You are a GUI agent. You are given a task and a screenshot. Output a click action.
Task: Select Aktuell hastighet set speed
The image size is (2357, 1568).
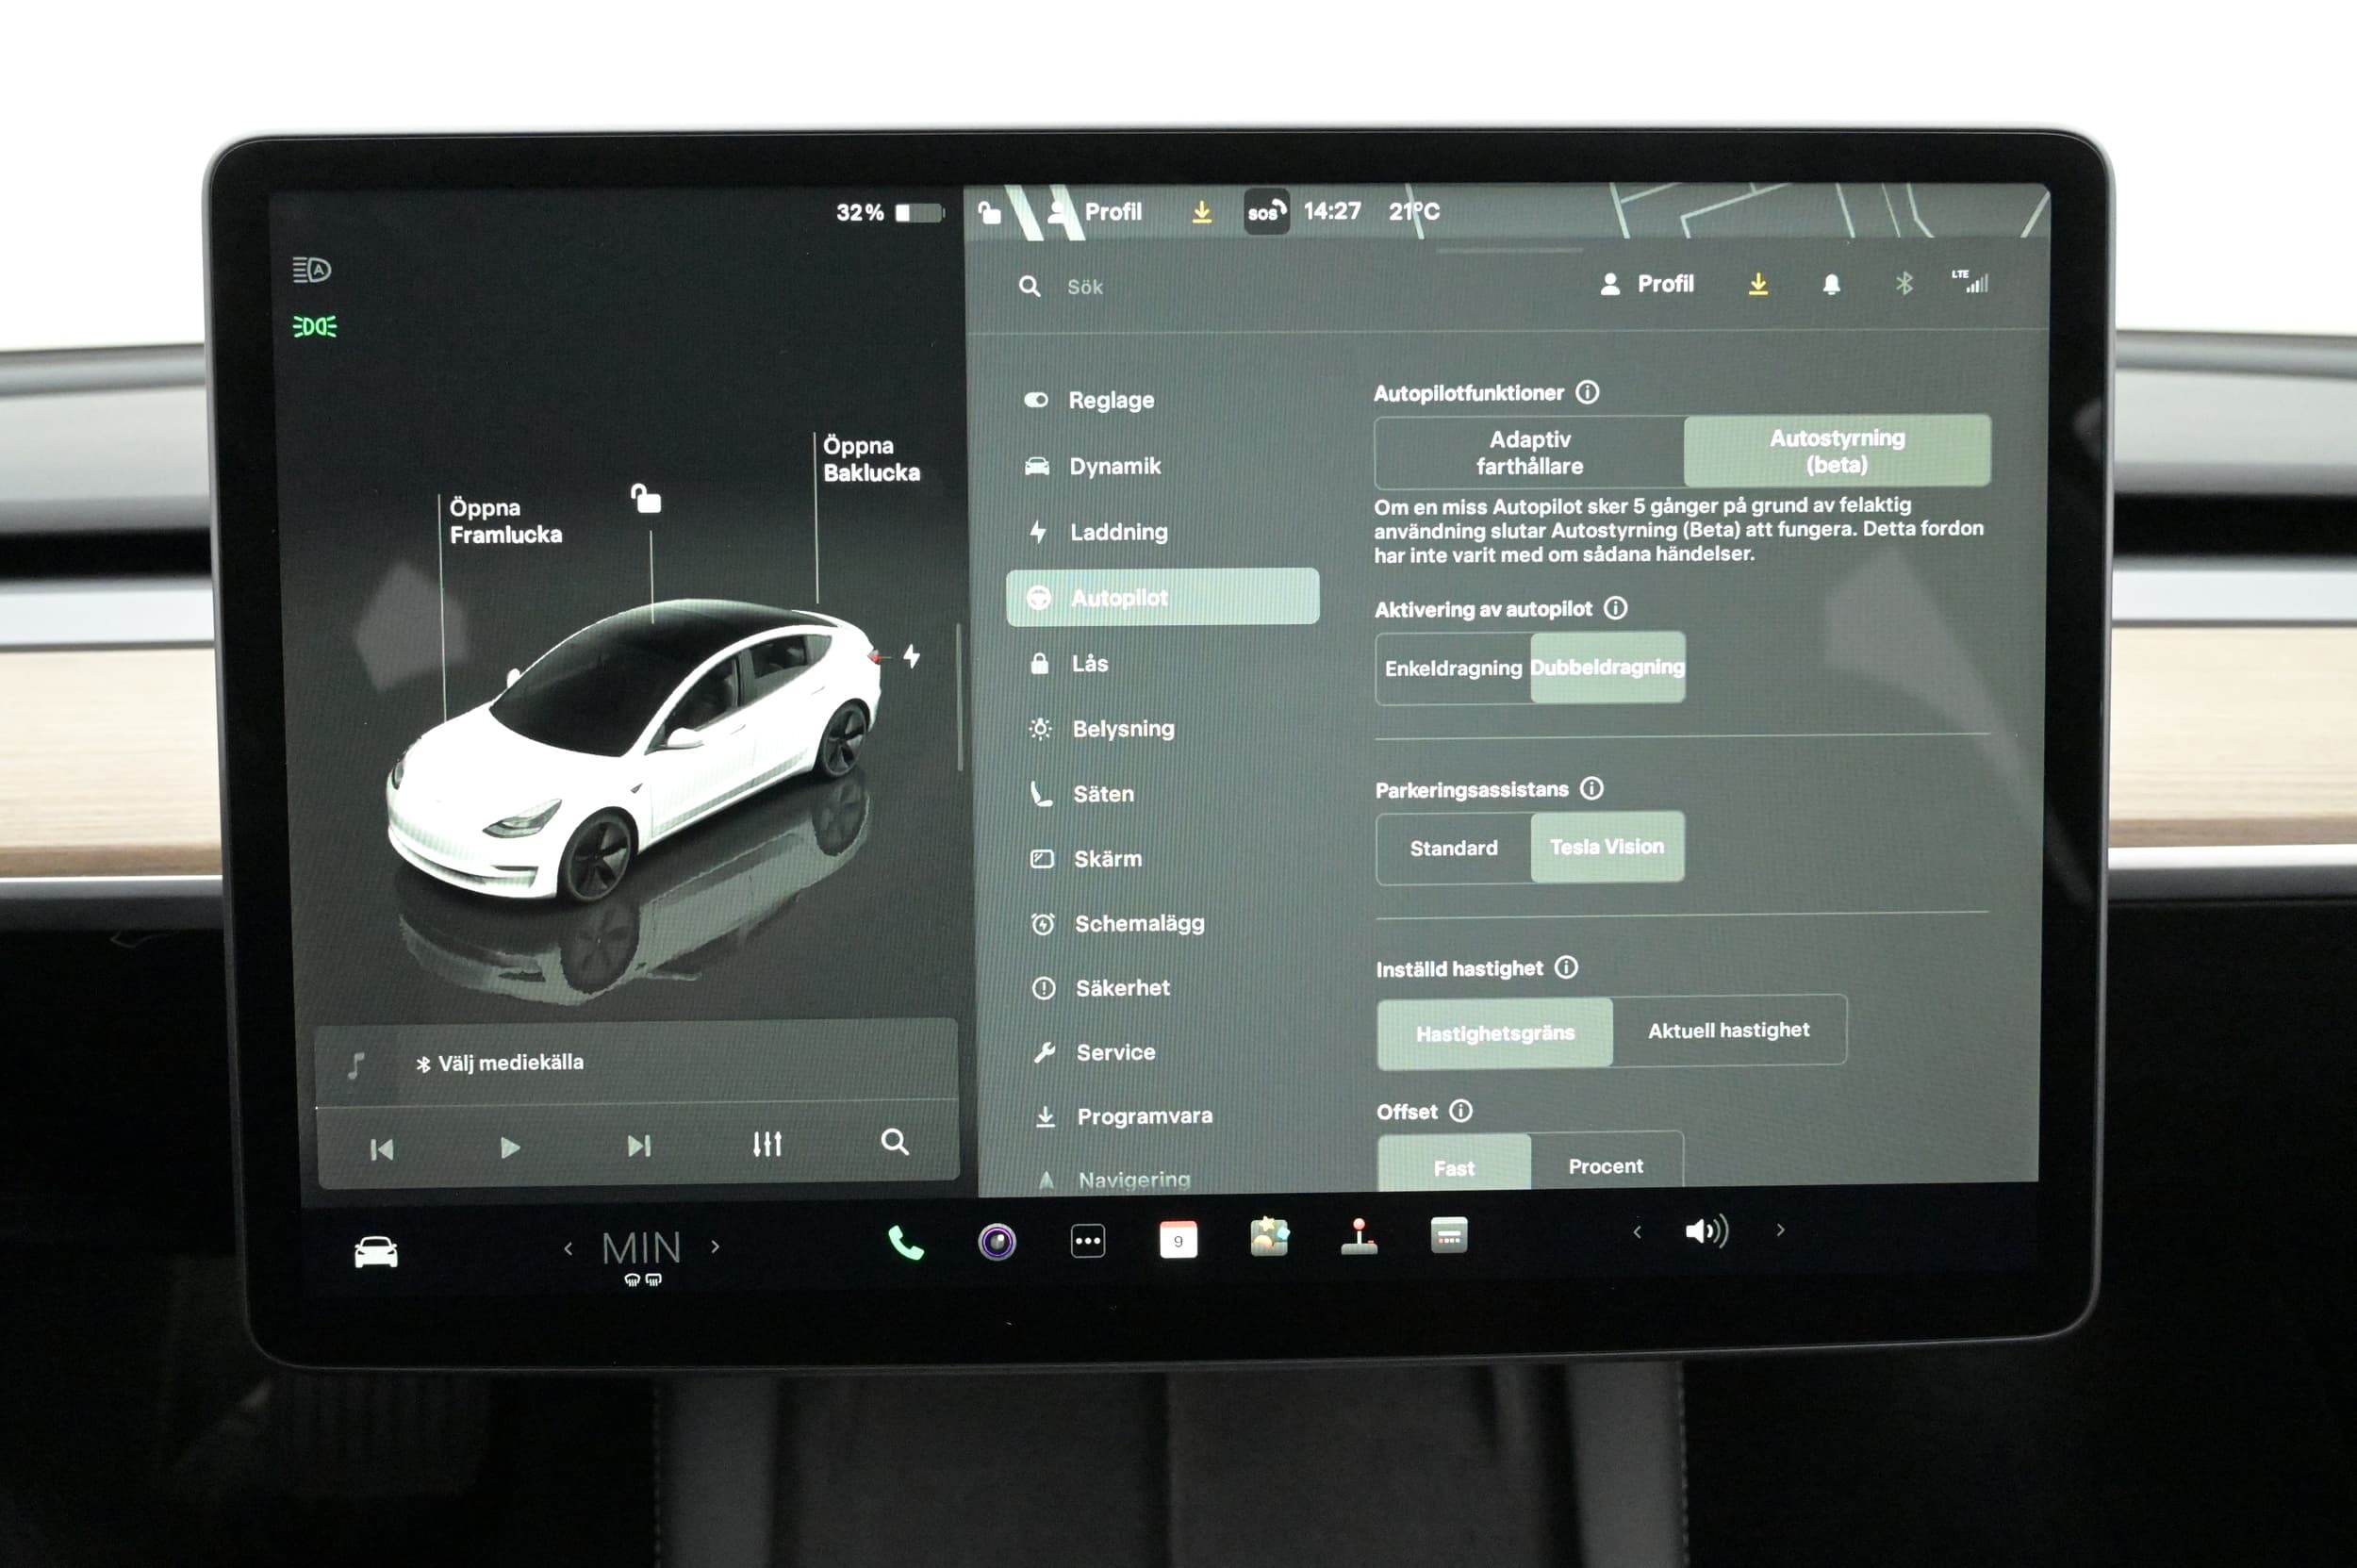pyautogui.click(x=1729, y=1030)
